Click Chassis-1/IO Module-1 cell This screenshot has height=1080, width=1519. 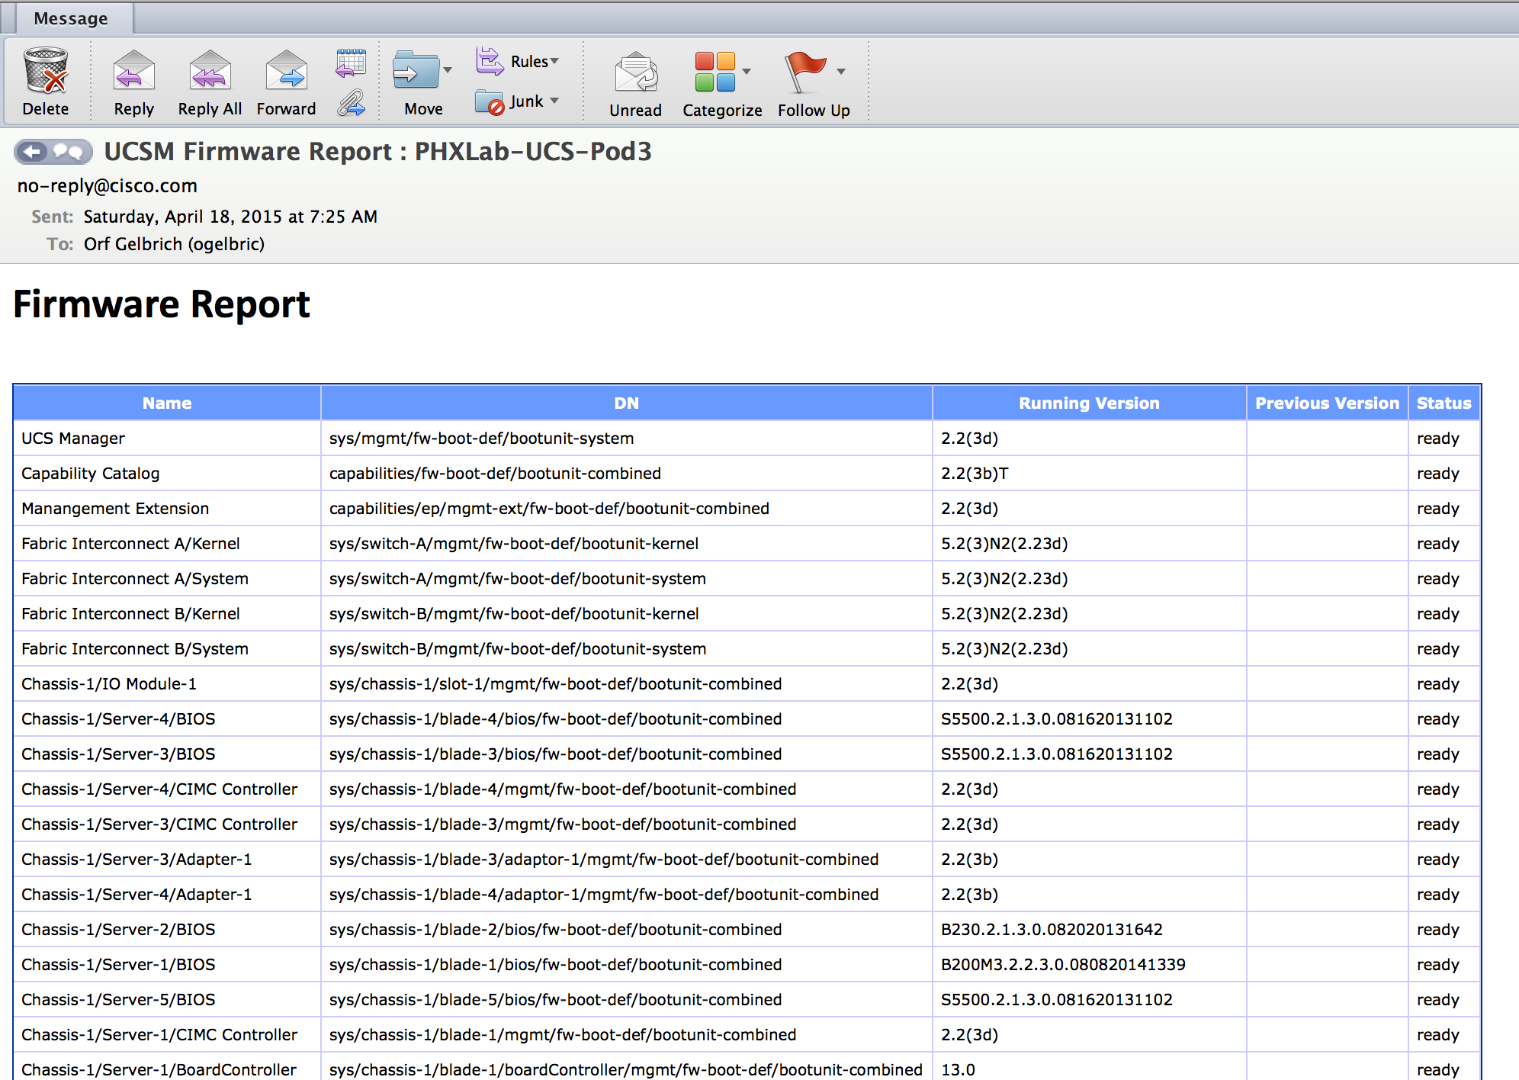click(167, 683)
